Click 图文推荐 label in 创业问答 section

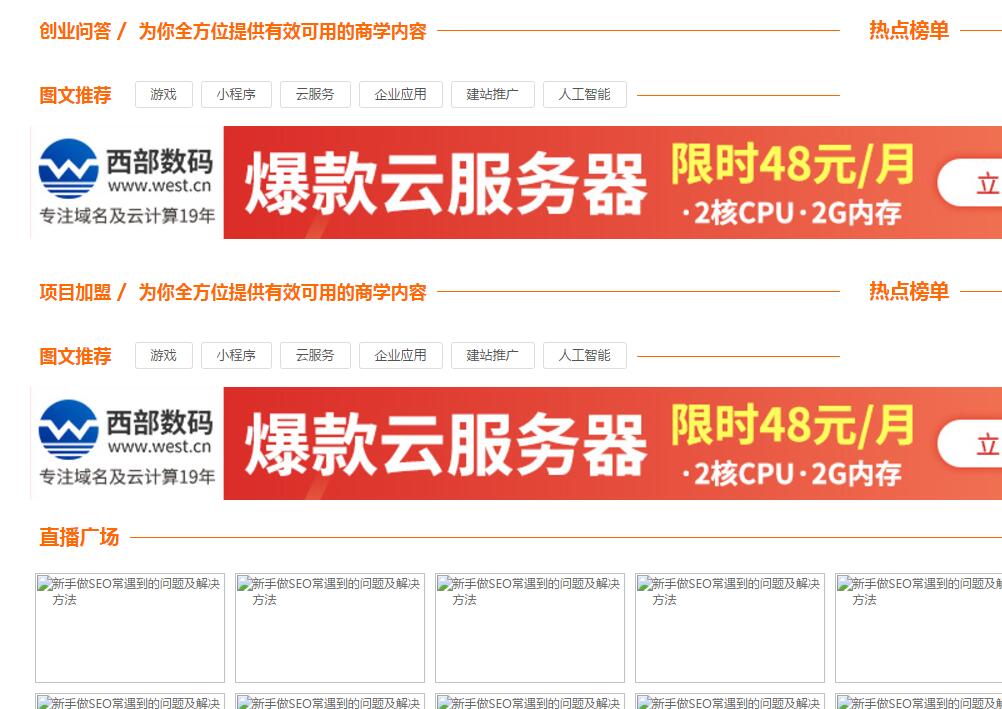tap(75, 95)
